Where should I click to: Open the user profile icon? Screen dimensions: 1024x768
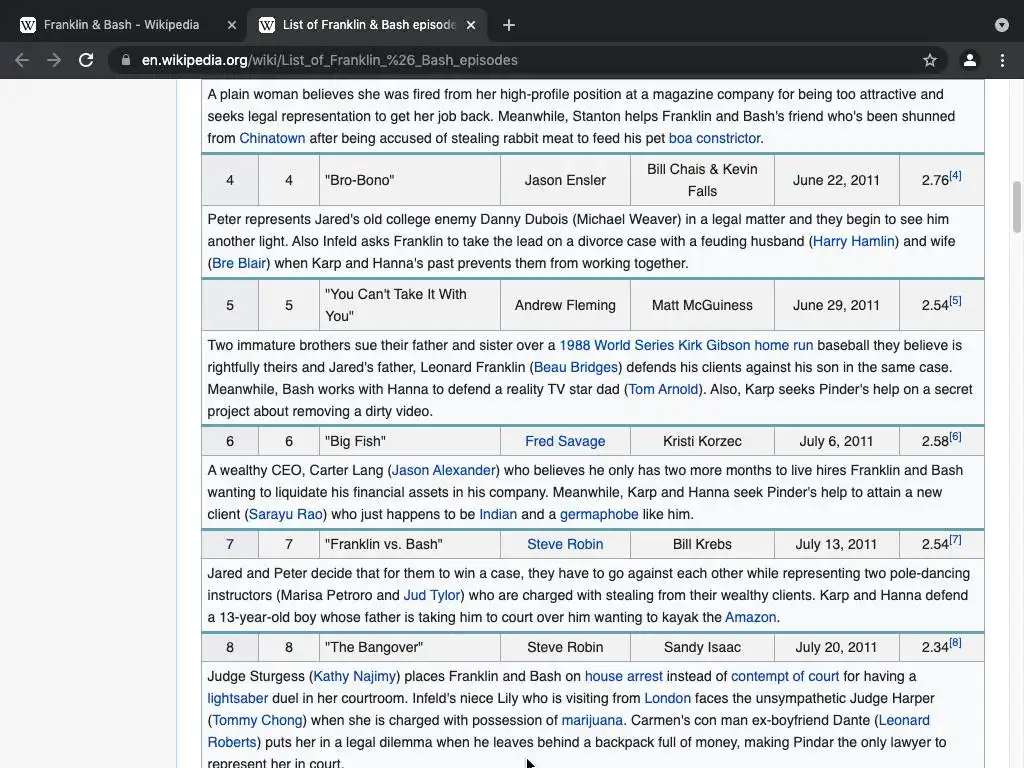click(970, 60)
